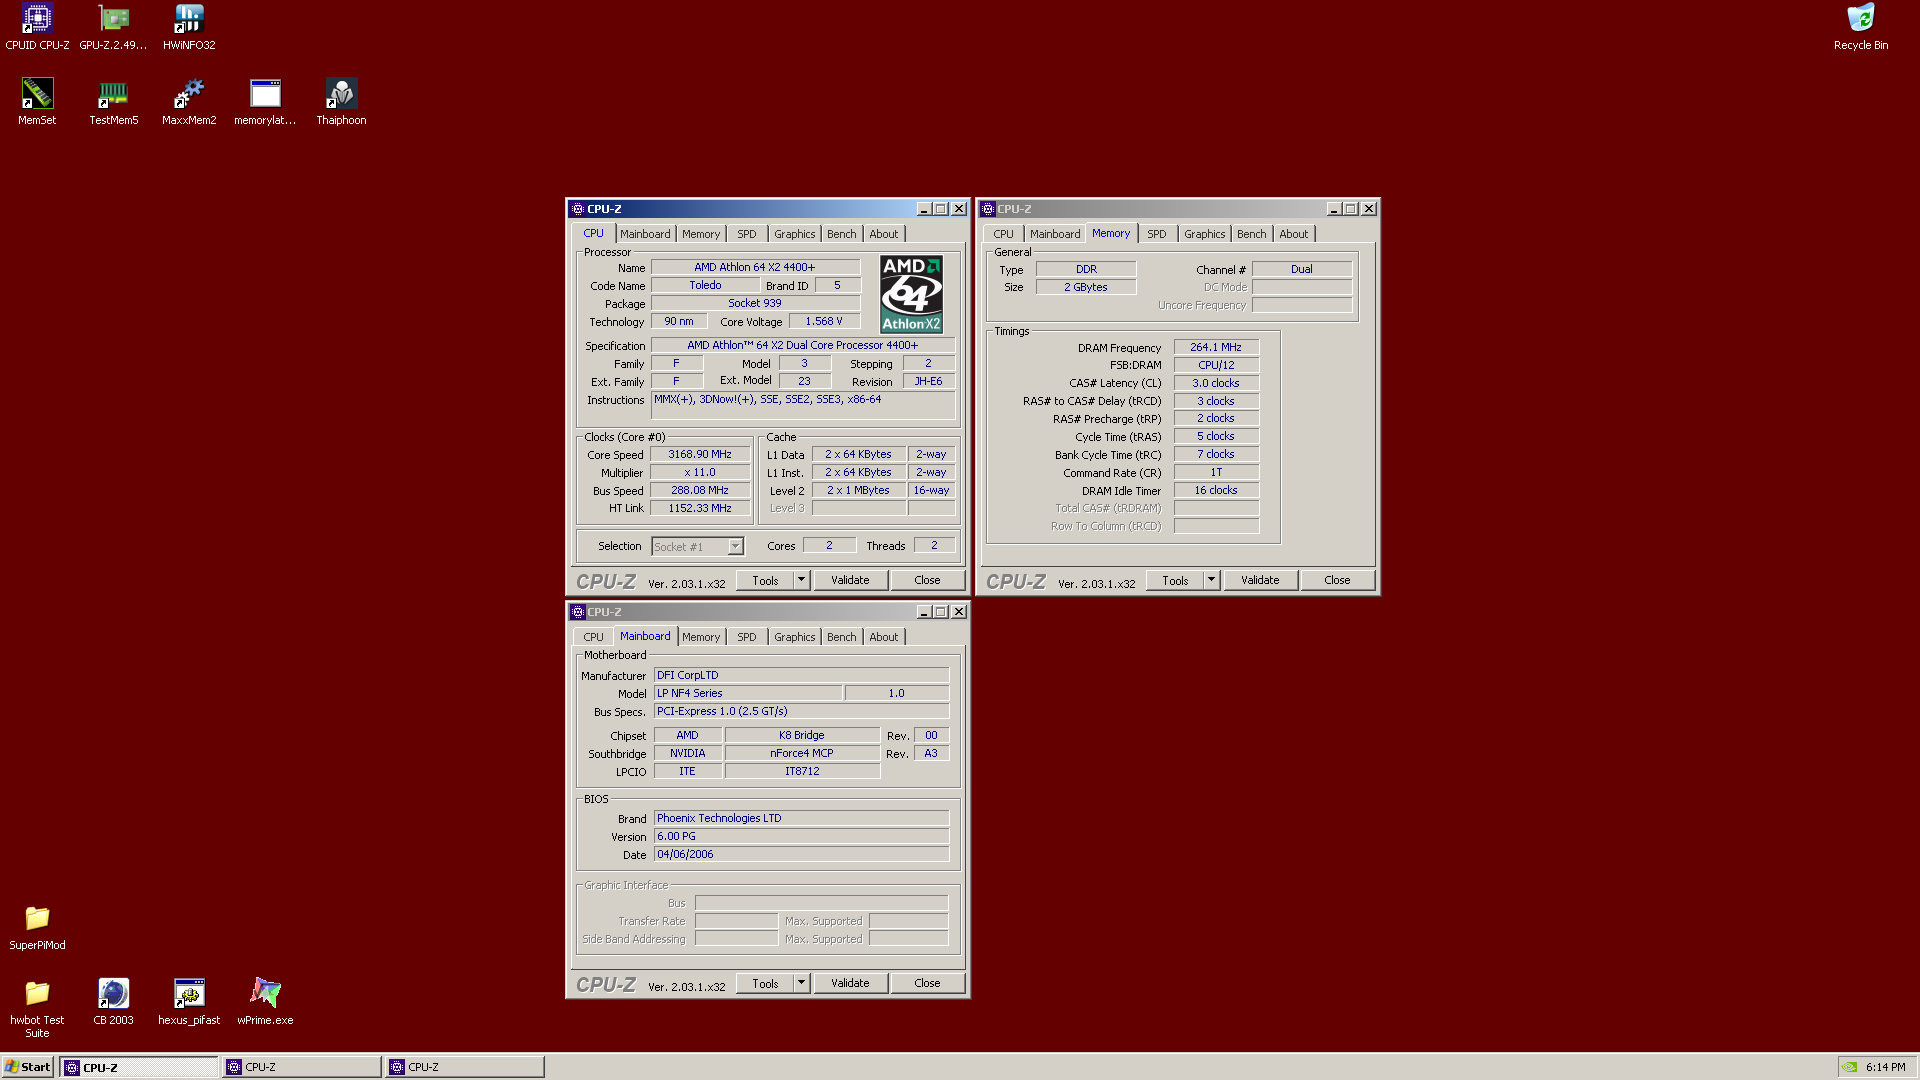
Task: Open the SPD tab in the Memory window
Action: pos(1157,234)
